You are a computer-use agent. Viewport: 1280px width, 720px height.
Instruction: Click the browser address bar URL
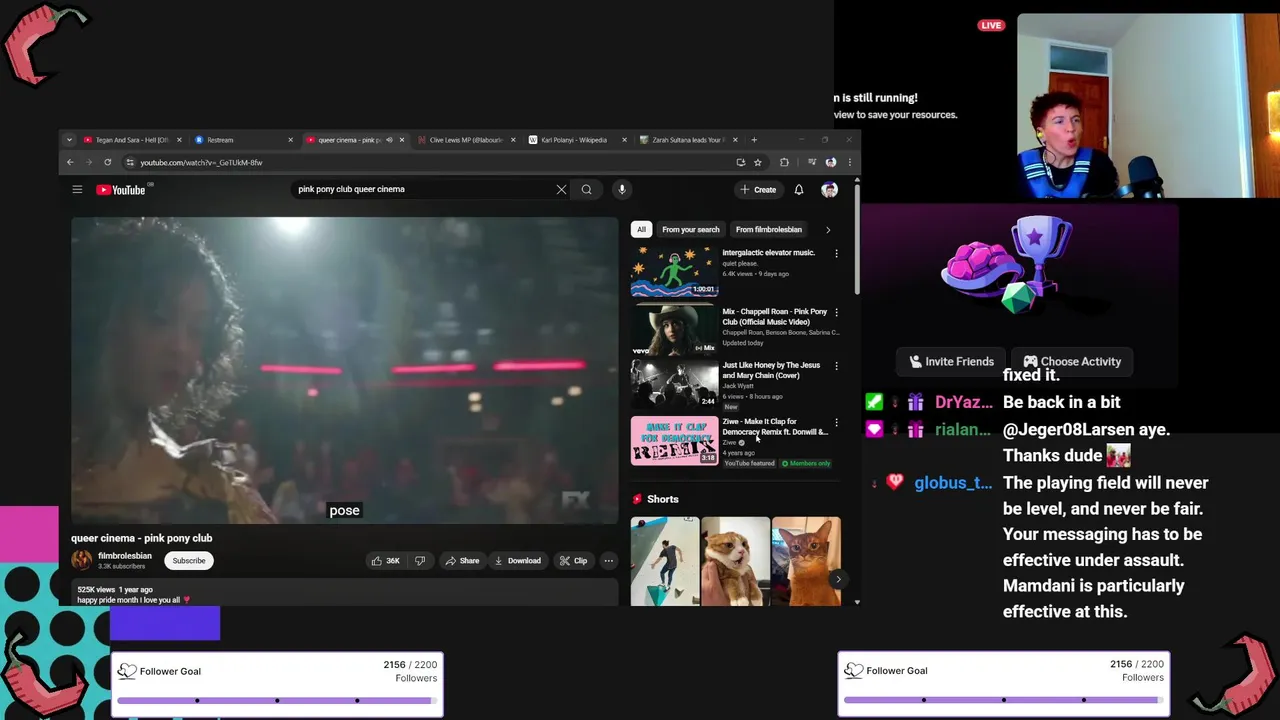tap(201, 163)
